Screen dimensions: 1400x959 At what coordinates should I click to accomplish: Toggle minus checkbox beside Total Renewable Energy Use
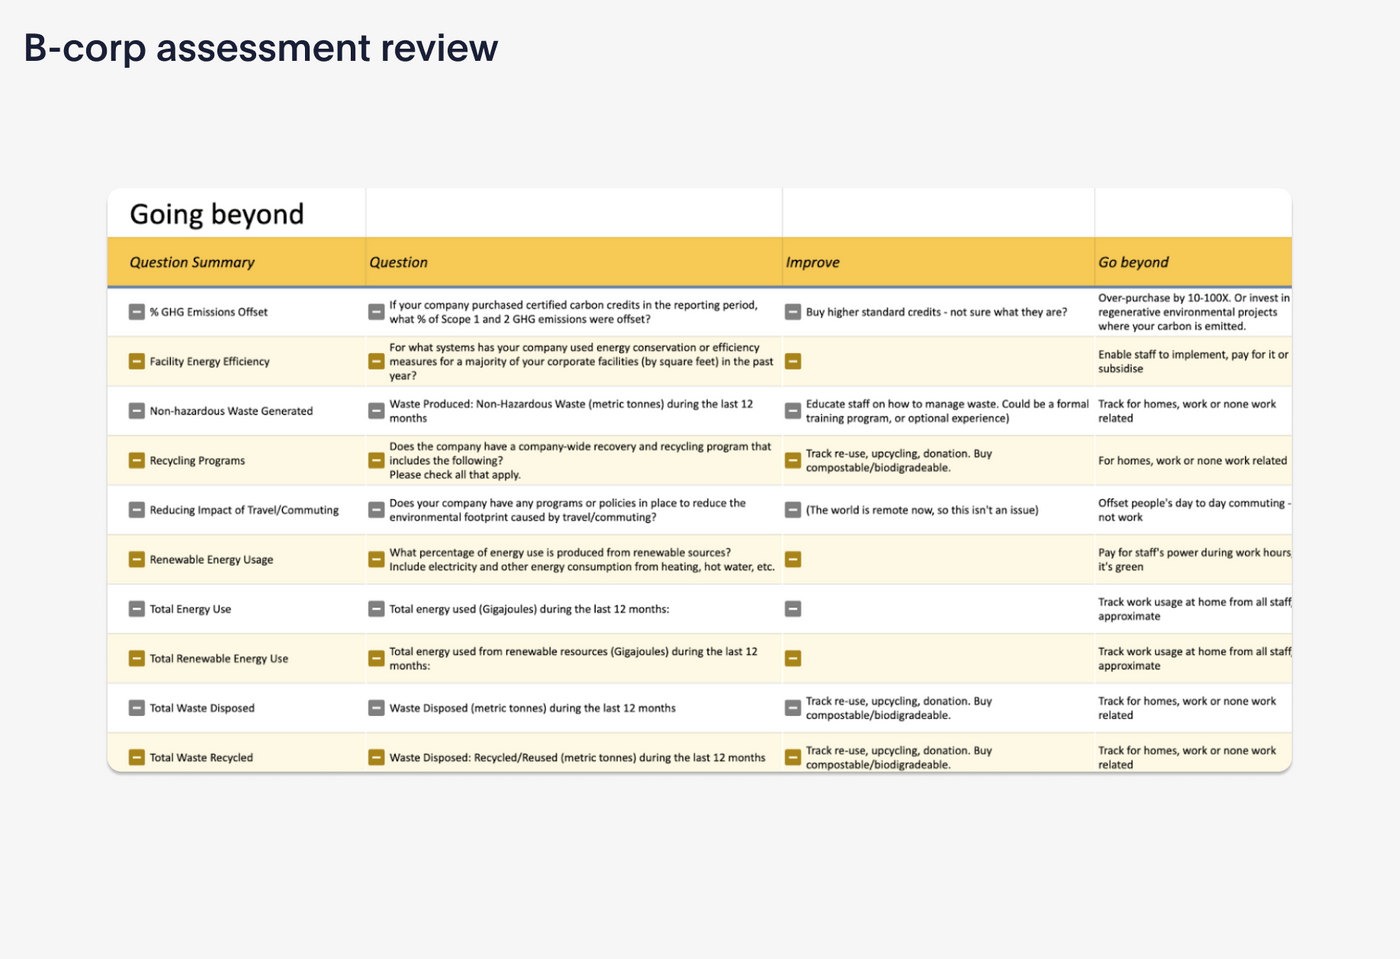(137, 658)
